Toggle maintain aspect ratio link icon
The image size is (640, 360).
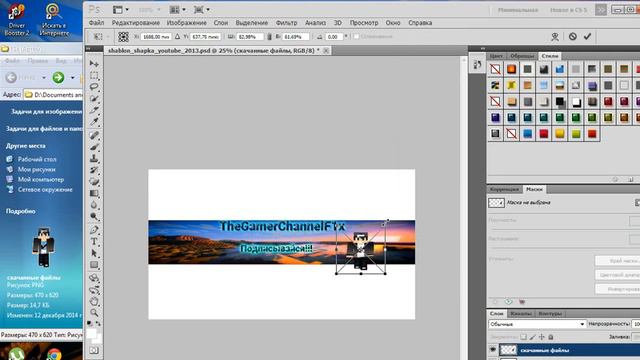[269, 37]
